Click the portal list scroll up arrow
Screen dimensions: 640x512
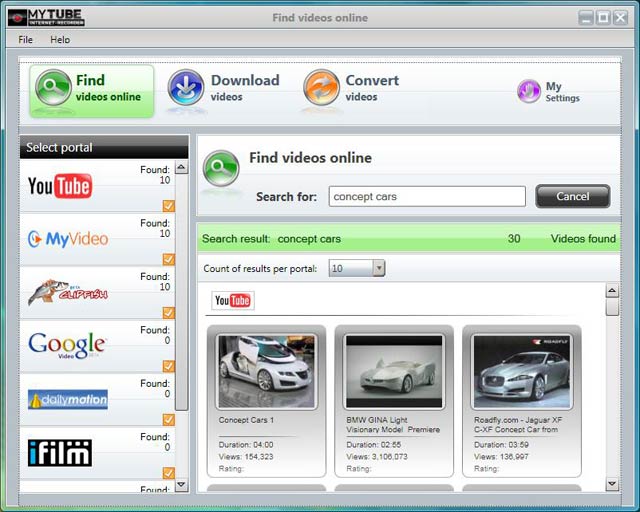(182, 167)
